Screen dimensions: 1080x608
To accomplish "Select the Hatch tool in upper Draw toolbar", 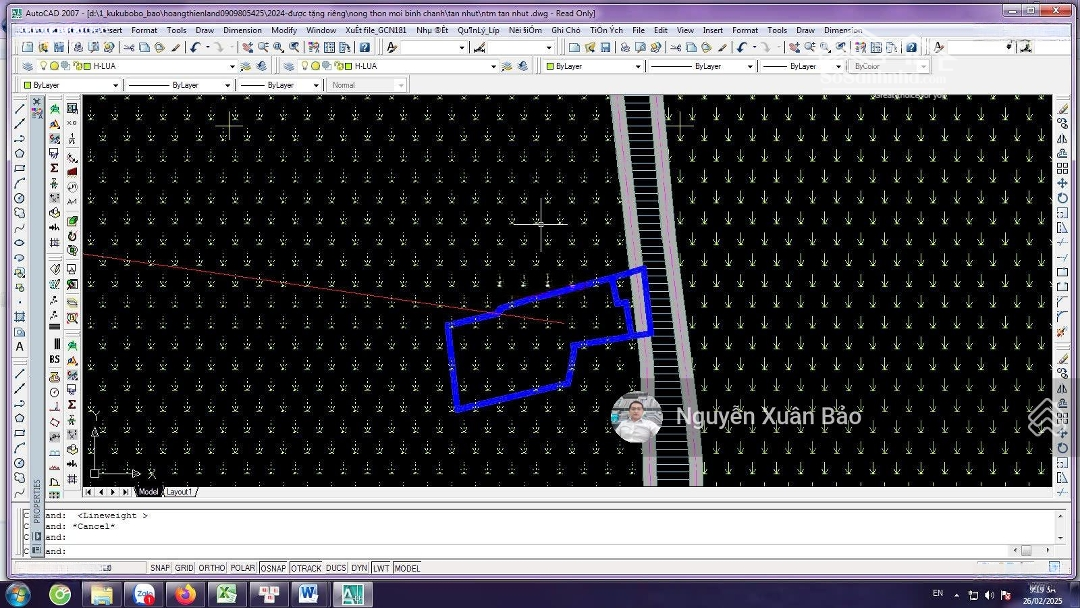I will pyautogui.click(x=19, y=317).
